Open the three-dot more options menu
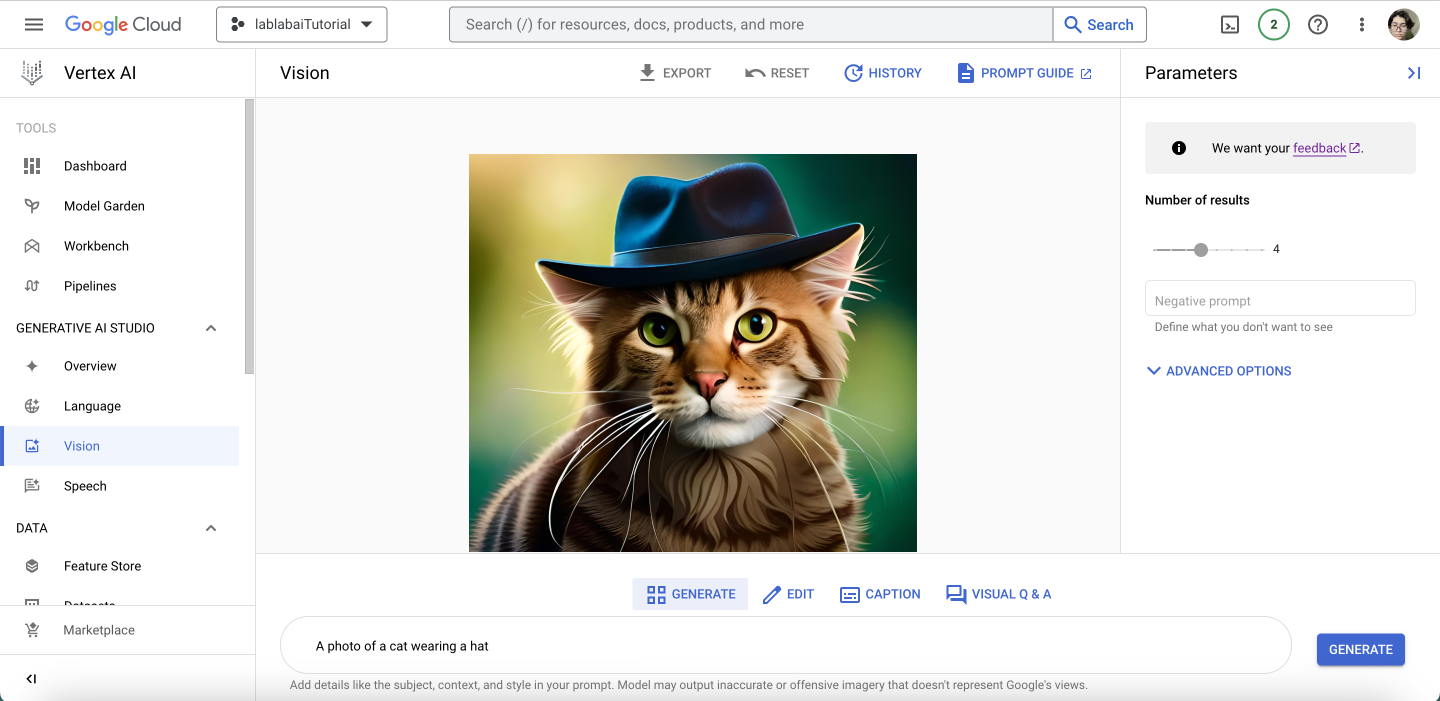1440x701 pixels. click(1361, 25)
